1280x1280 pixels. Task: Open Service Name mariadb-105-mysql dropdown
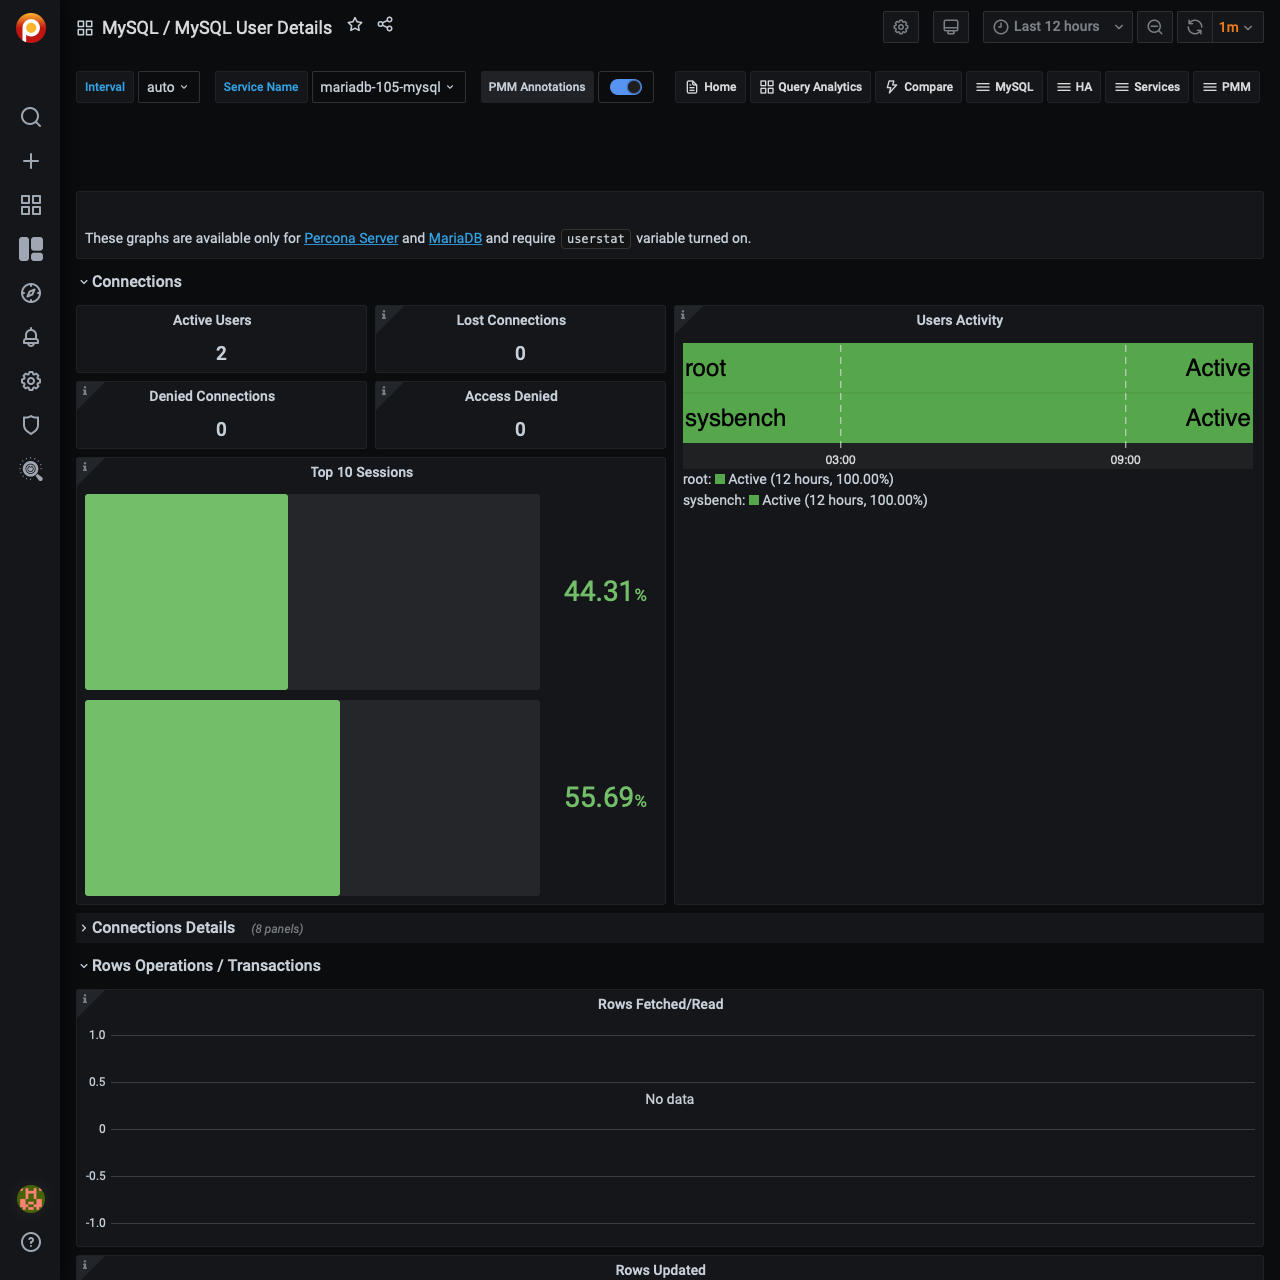[388, 87]
